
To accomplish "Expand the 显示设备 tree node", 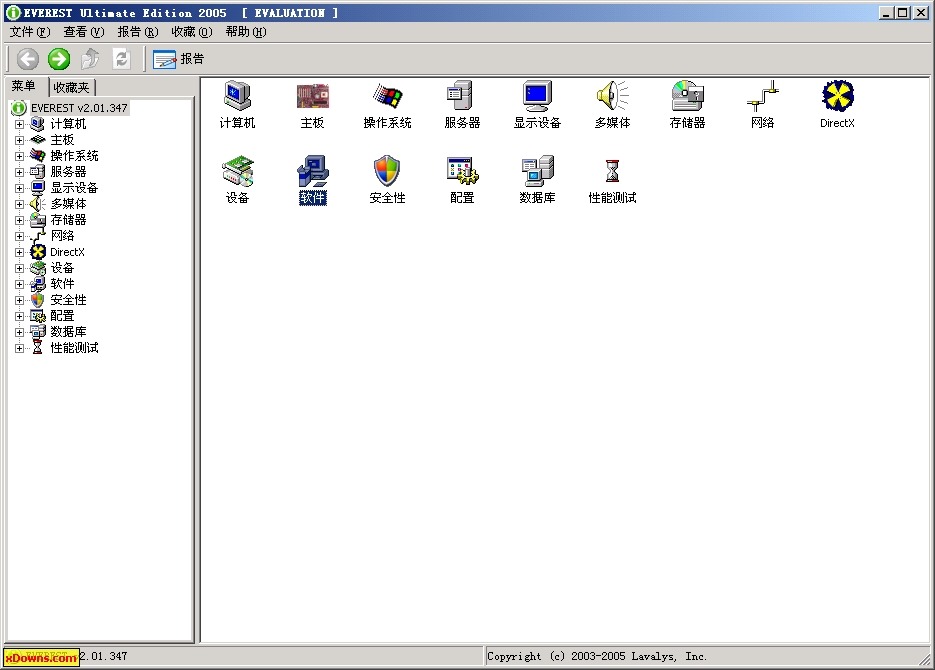I will (x=19, y=188).
